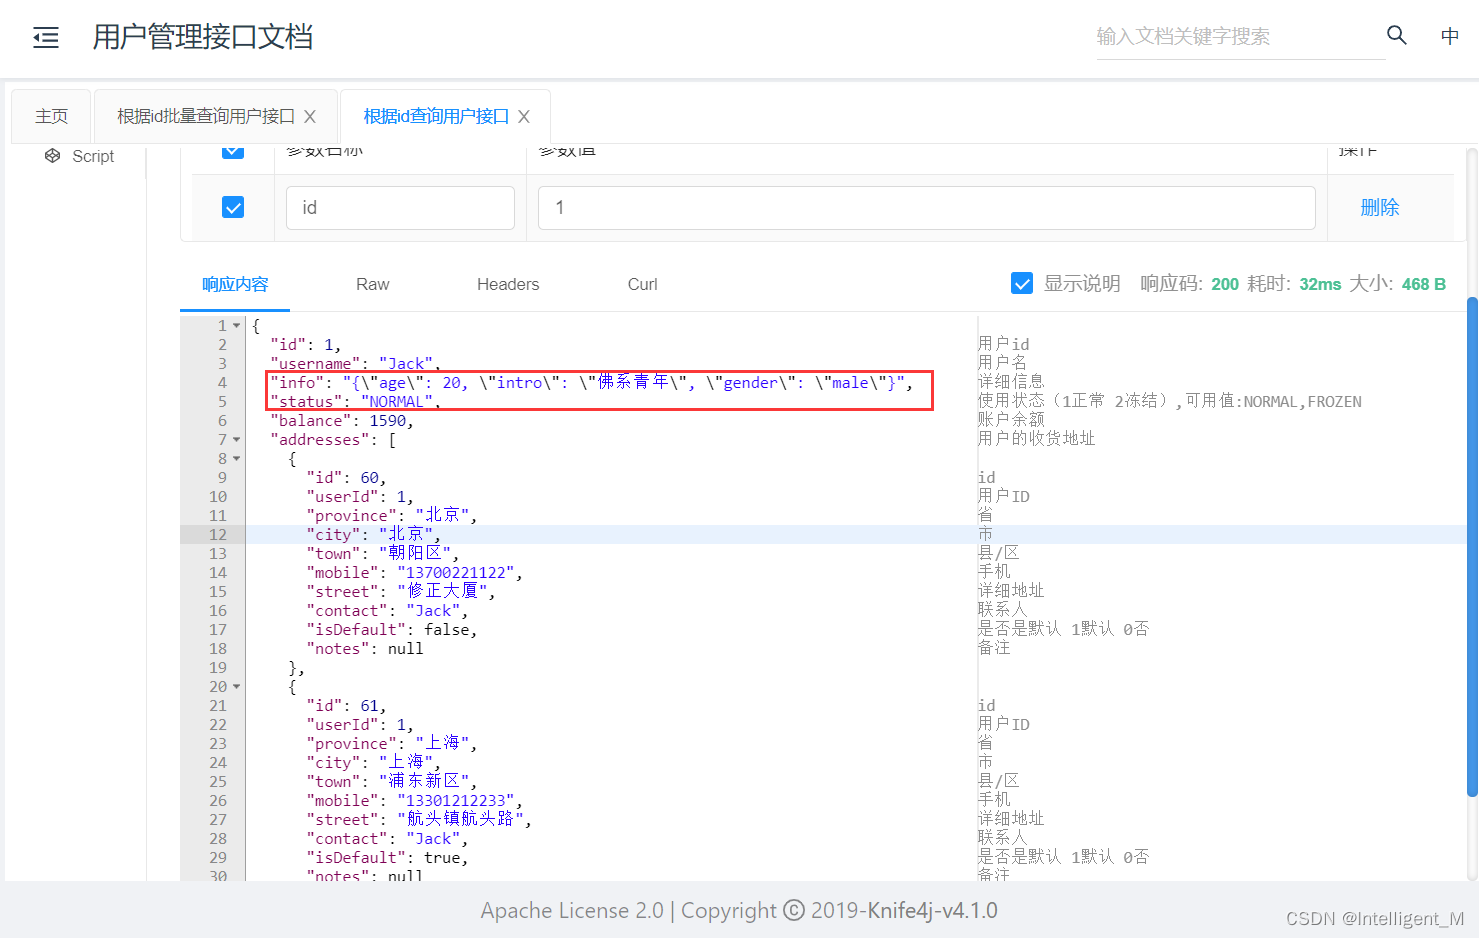Click the 使用状态 description text
This screenshot has width=1479, height=938.
(x=1170, y=401)
